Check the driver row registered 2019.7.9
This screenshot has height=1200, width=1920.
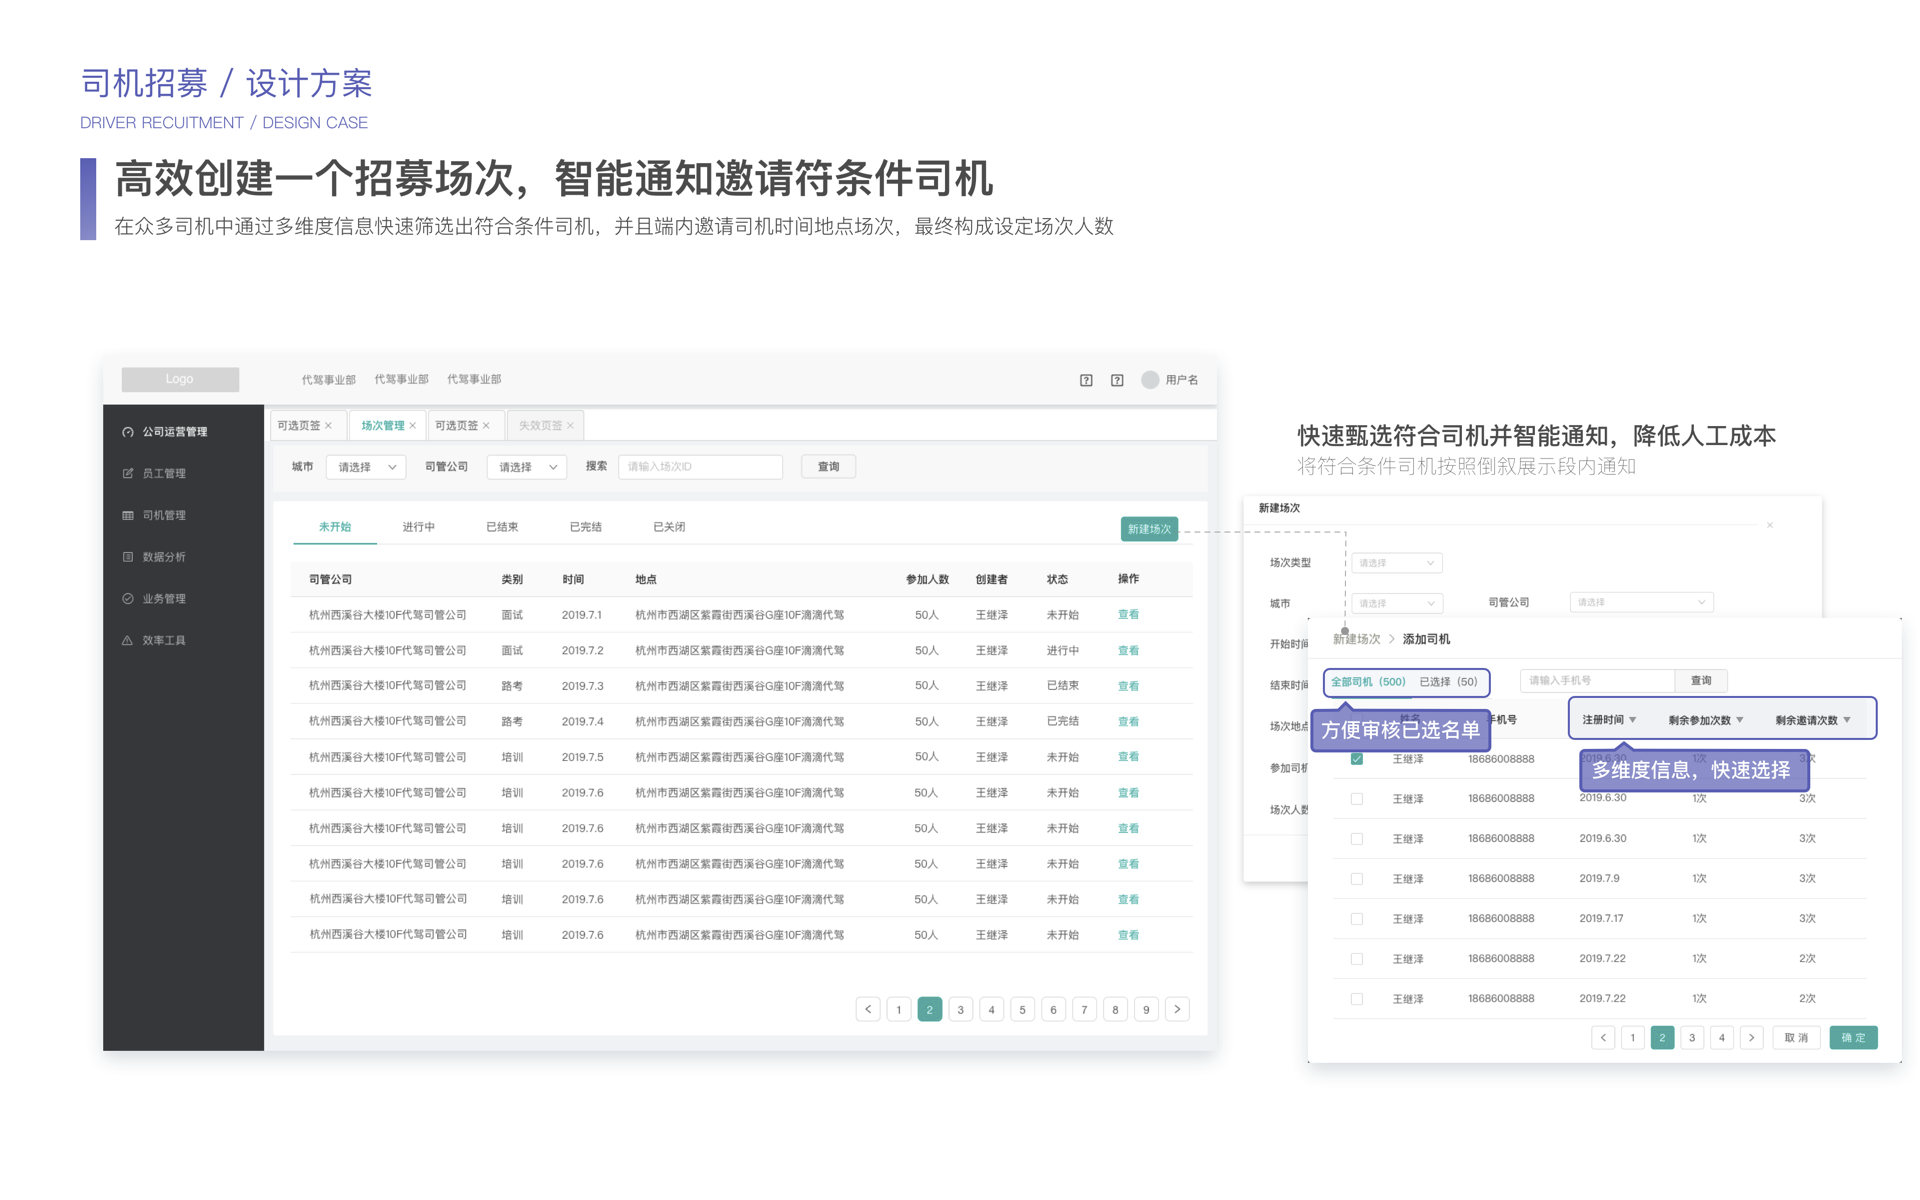coord(1357,879)
